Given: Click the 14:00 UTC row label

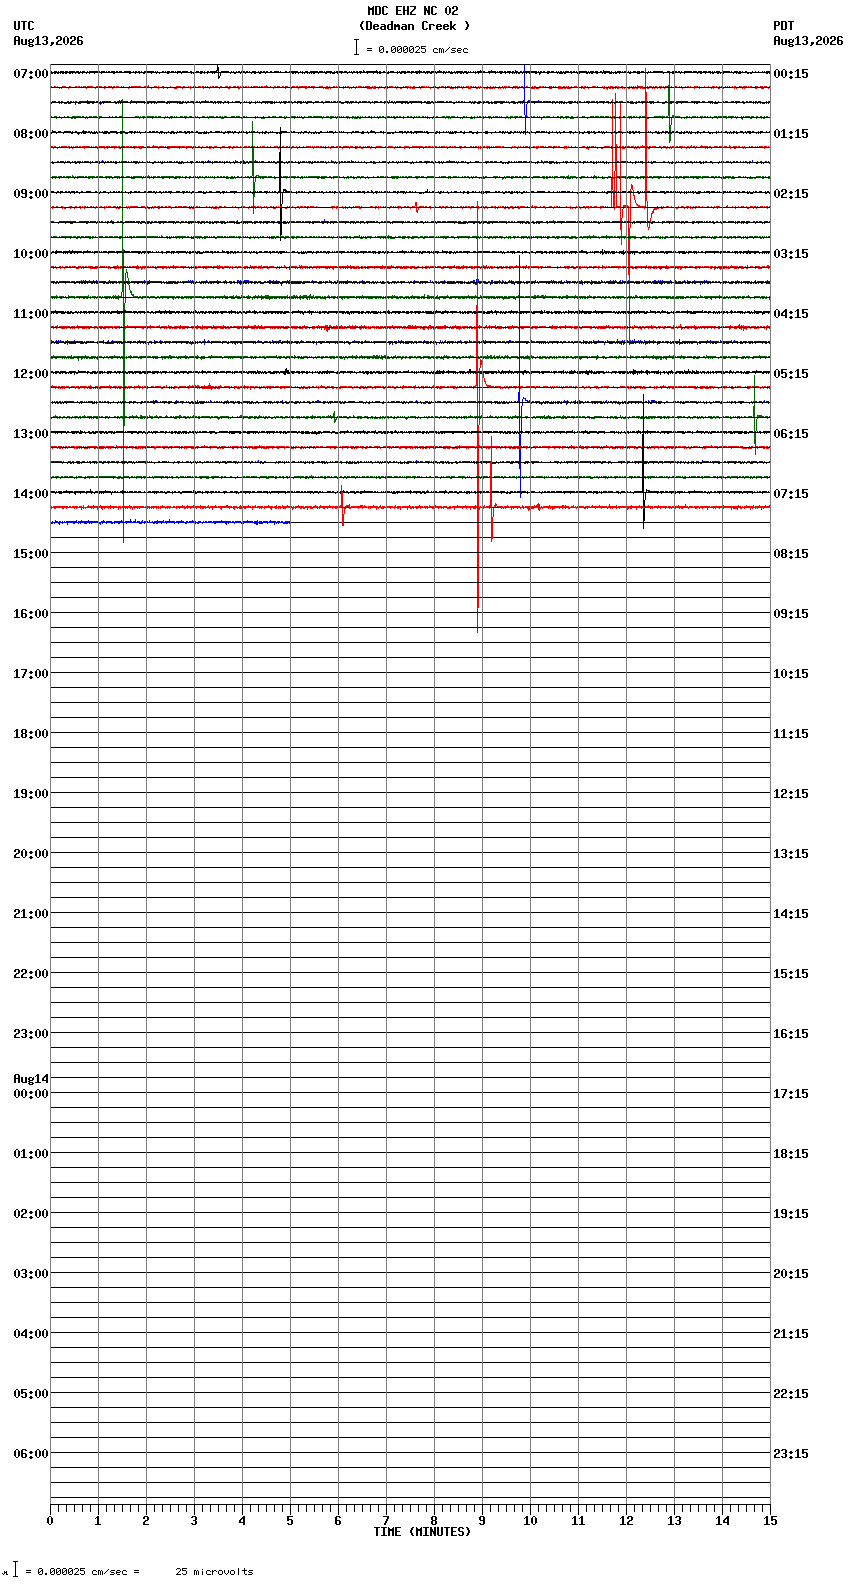Looking at the screenshot, I should point(31,494).
